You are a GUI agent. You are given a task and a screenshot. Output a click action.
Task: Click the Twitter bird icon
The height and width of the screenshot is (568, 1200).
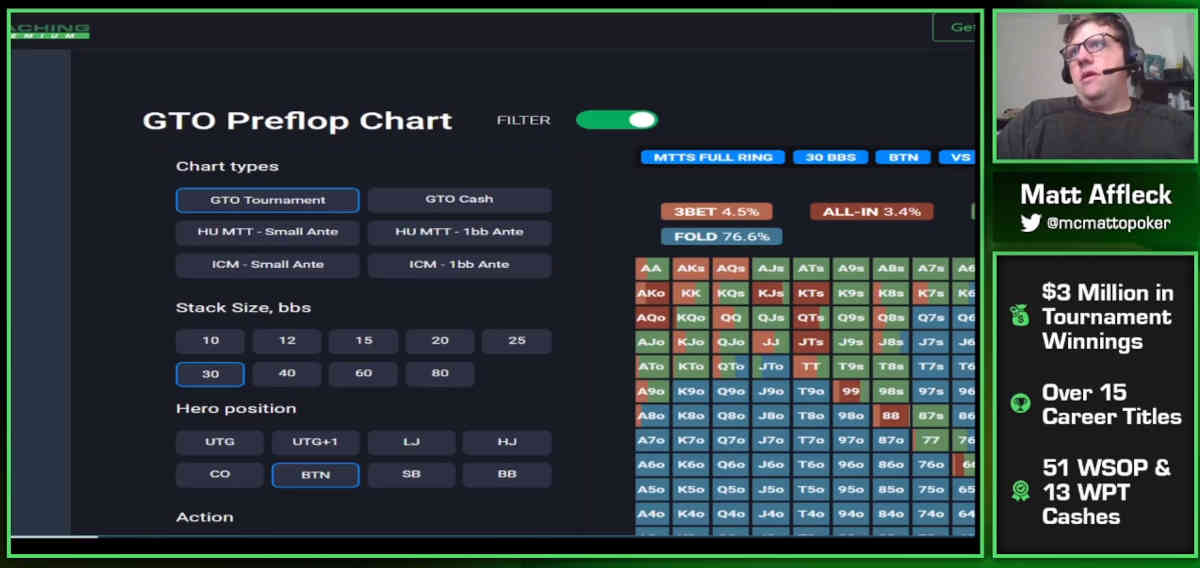click(1031, 223)
